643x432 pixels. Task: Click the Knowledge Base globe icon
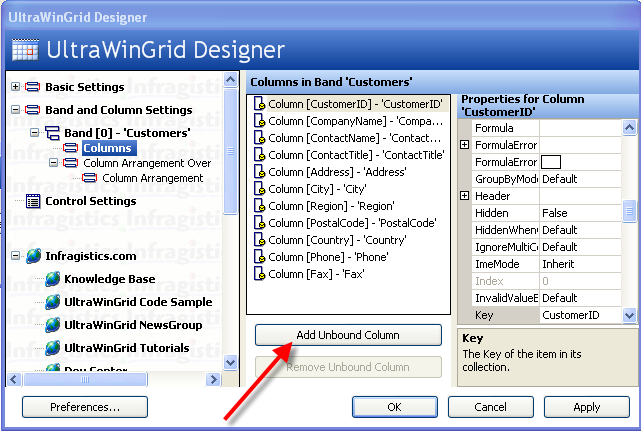coord(53,279)
